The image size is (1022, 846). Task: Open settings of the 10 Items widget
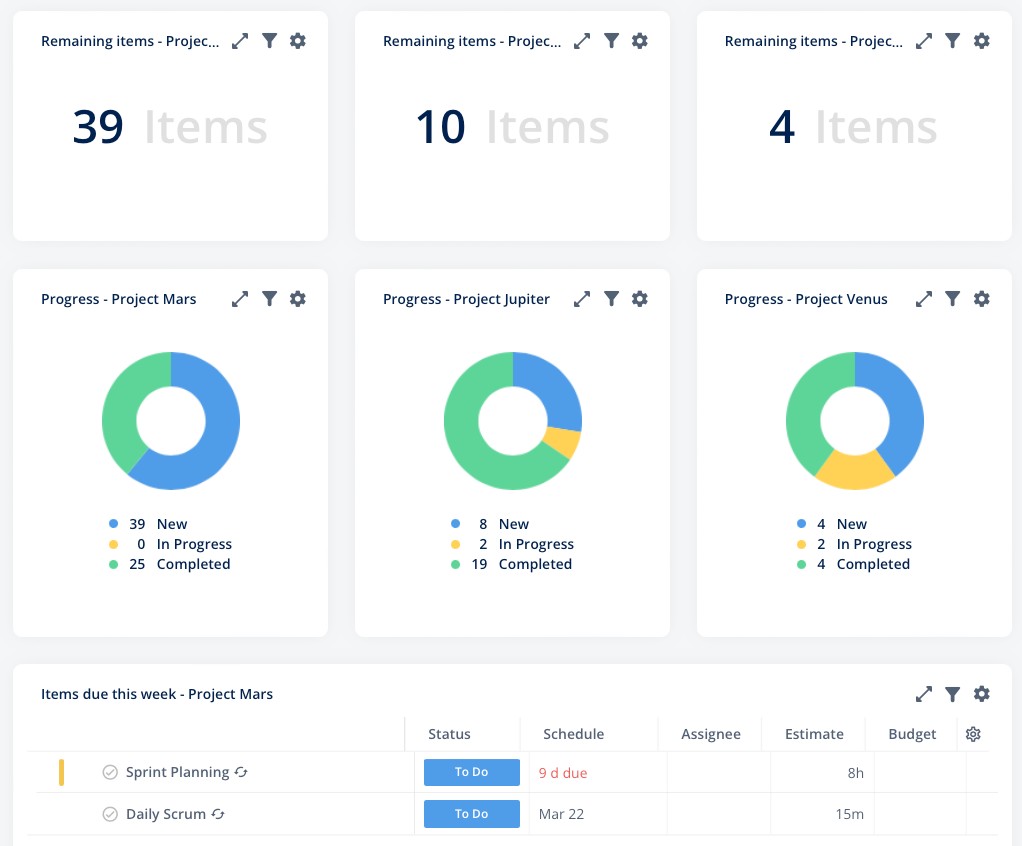coord(640,41)
